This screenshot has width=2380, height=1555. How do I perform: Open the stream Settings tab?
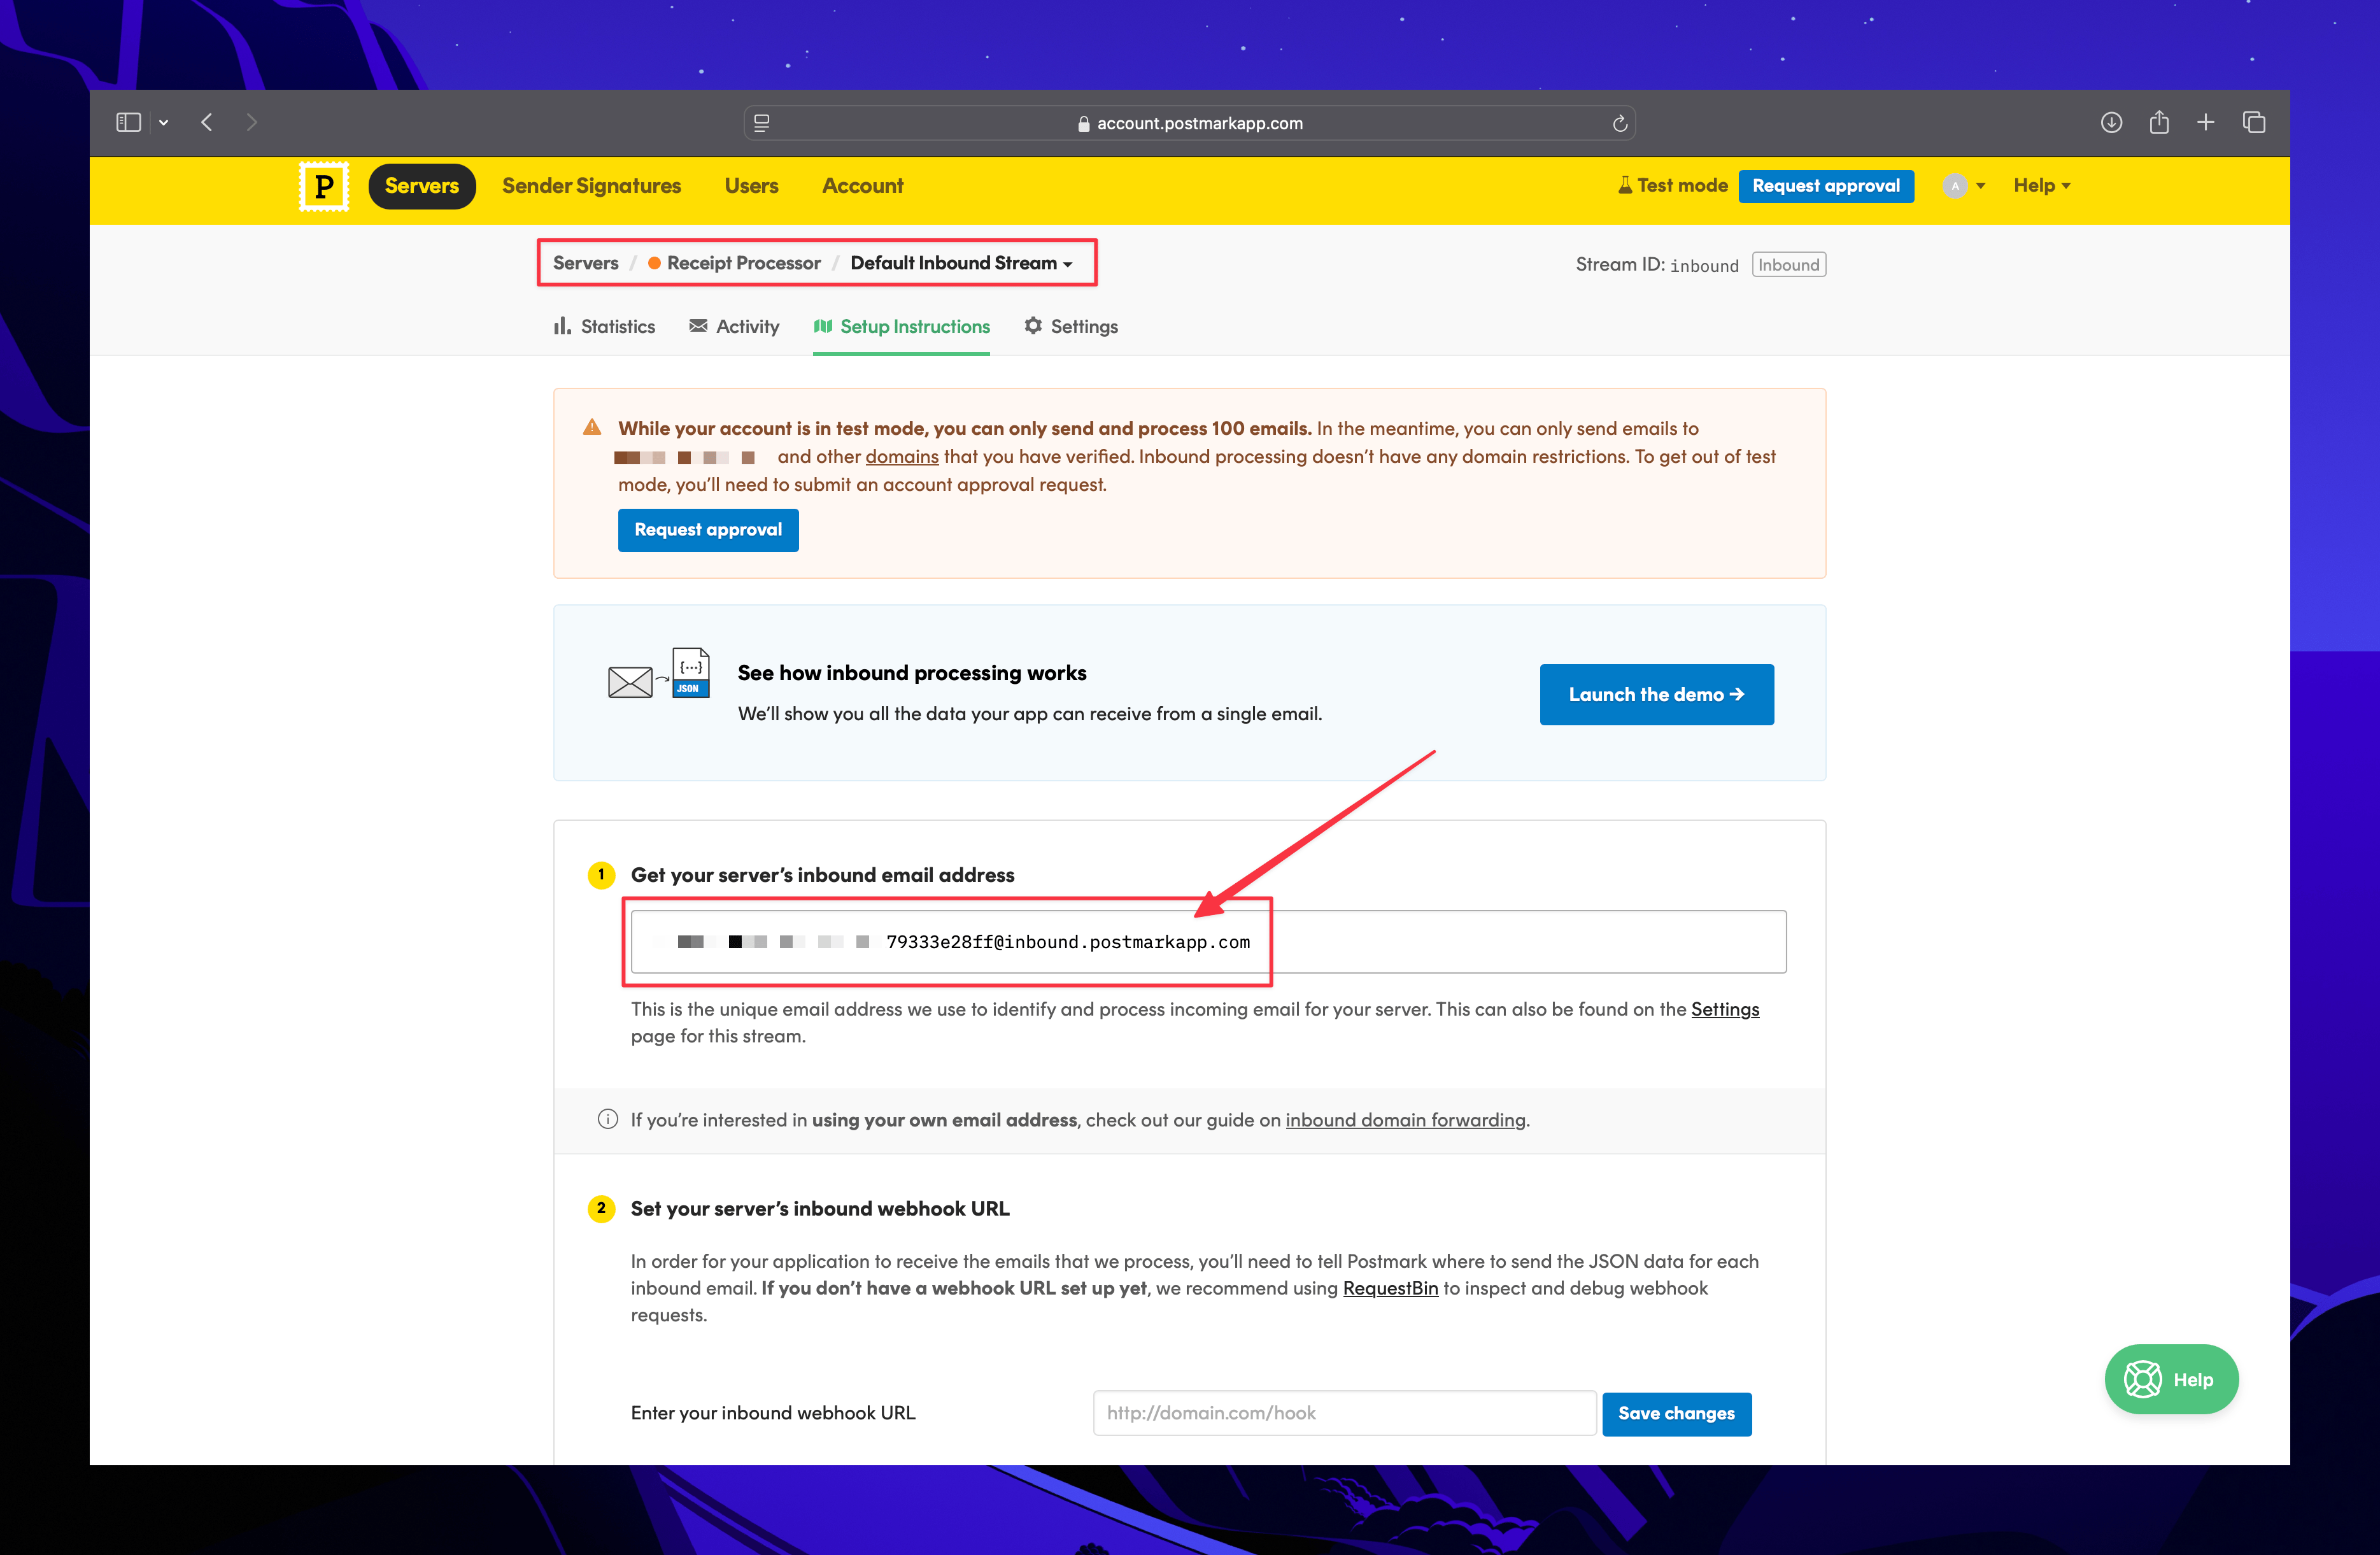[1071, 327]
